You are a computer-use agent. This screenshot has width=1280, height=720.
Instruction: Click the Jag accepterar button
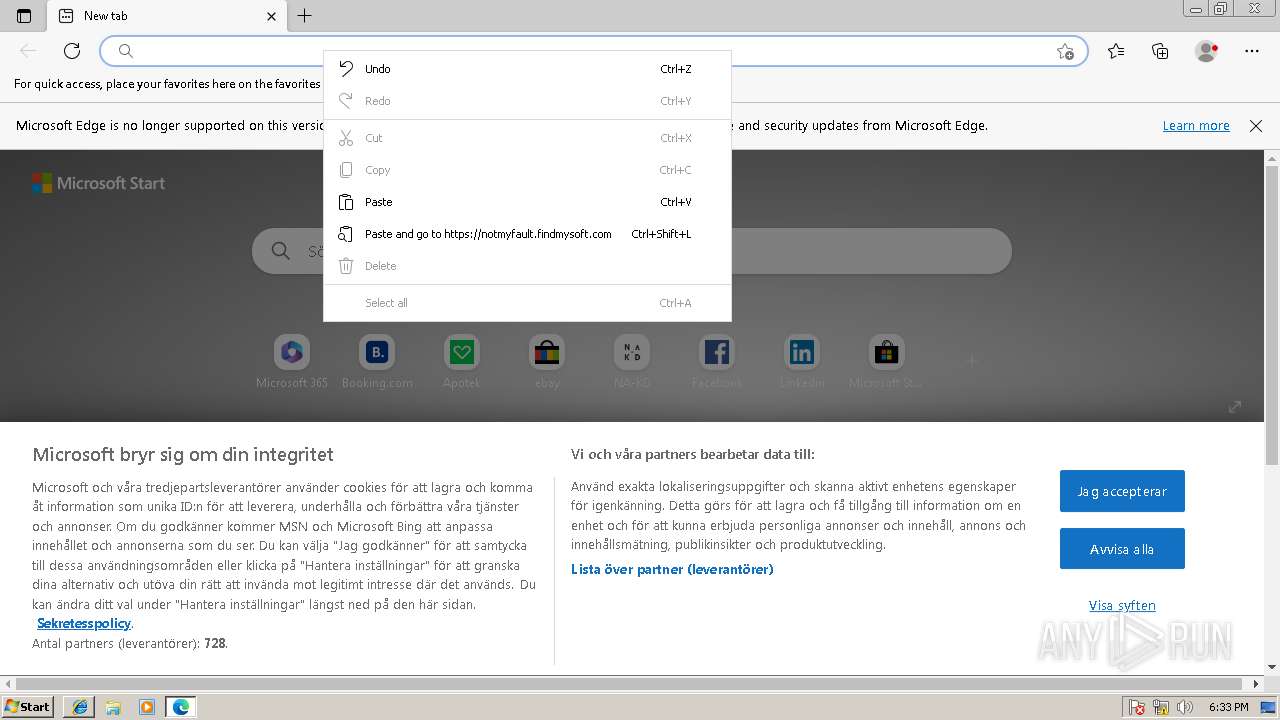1122,491
